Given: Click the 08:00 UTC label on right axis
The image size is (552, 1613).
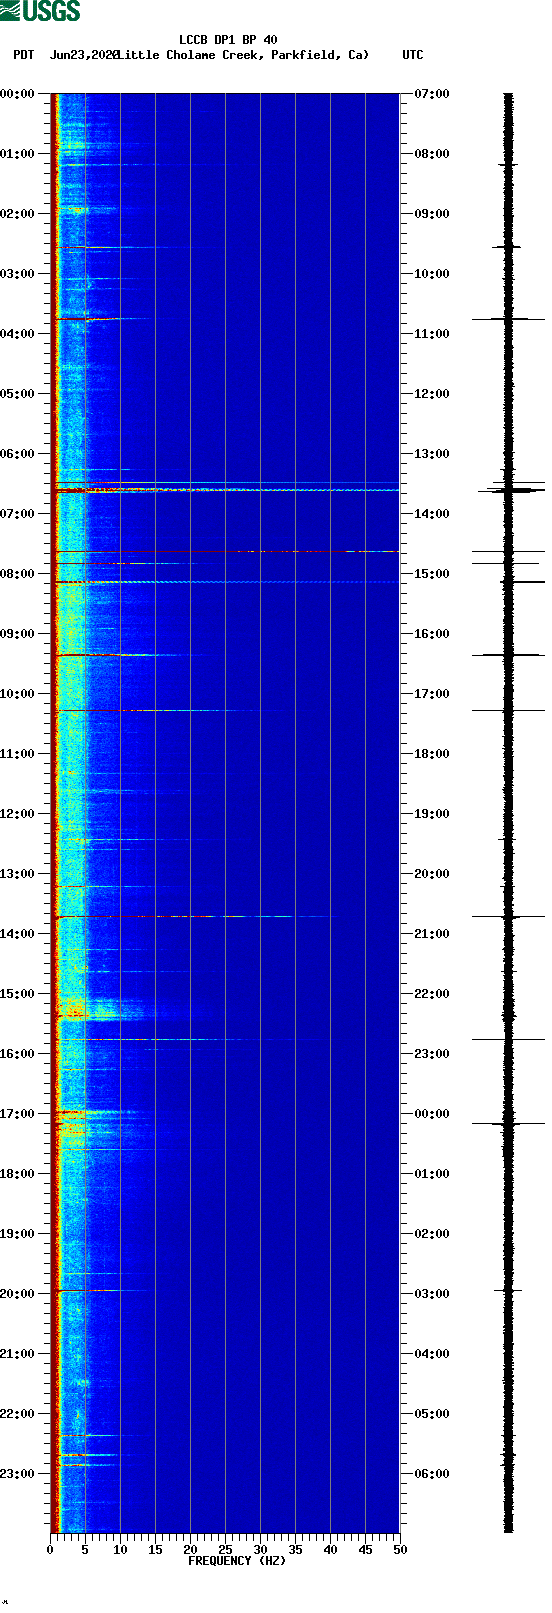Looking at the screenshot, I should 432,154.
